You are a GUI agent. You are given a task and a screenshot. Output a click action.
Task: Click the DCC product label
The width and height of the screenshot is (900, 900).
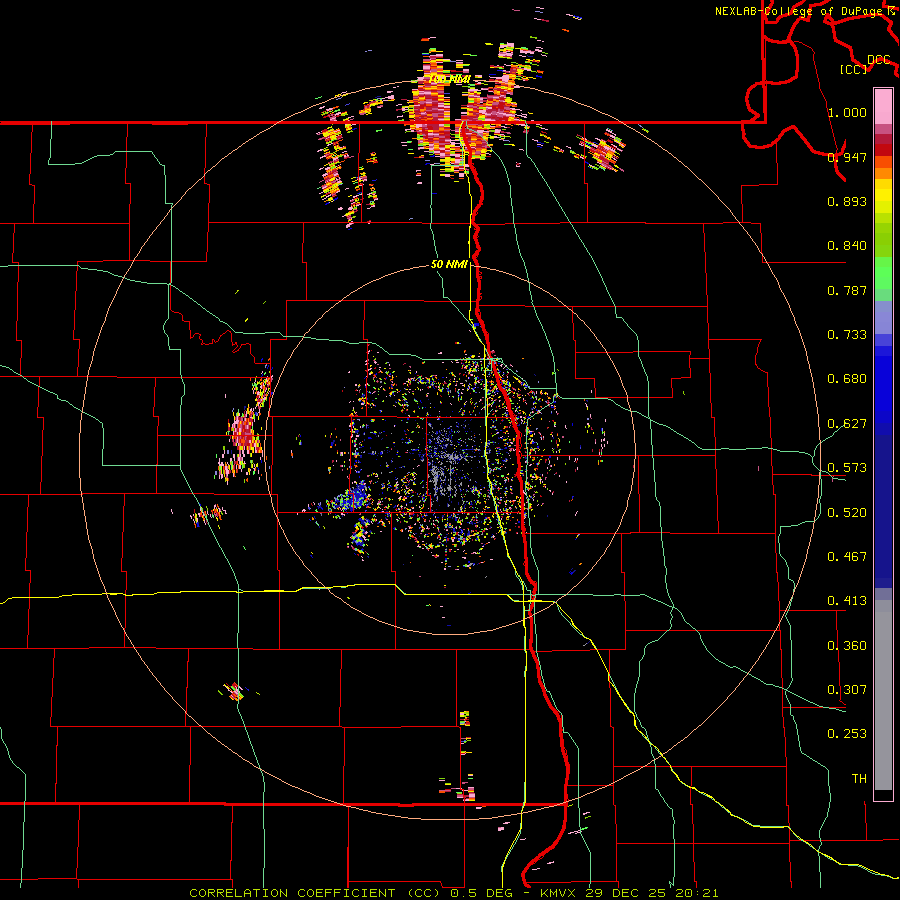point(878,60)
